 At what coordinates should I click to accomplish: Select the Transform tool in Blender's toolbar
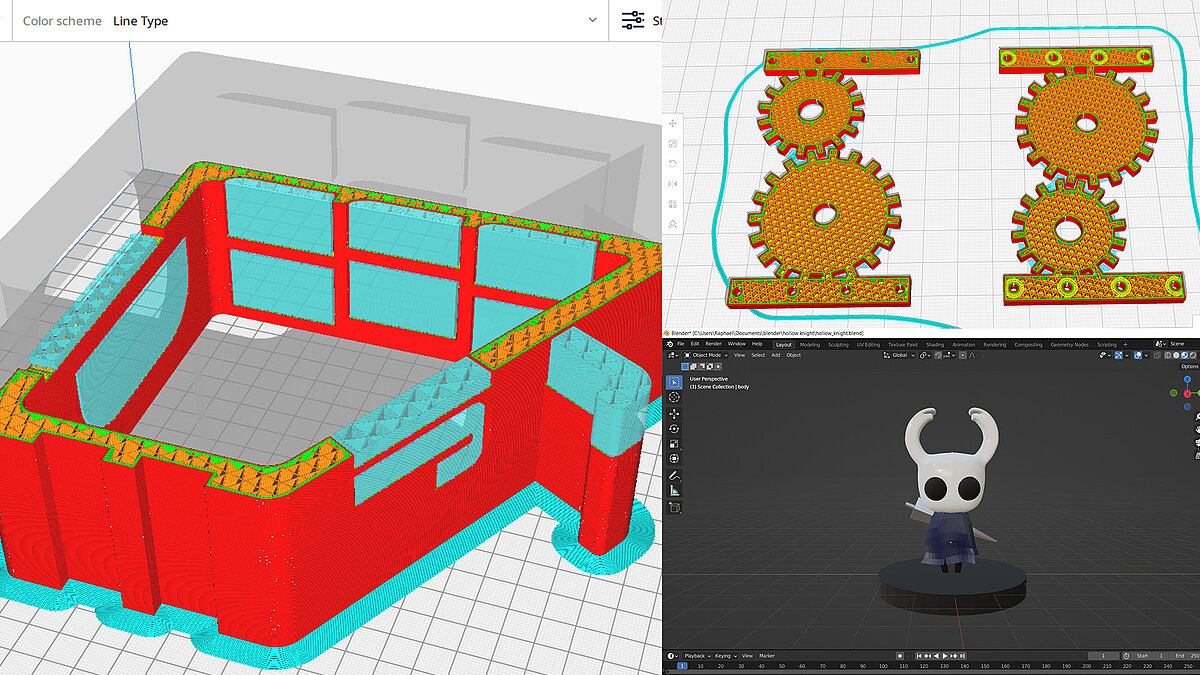coord(674,459)
